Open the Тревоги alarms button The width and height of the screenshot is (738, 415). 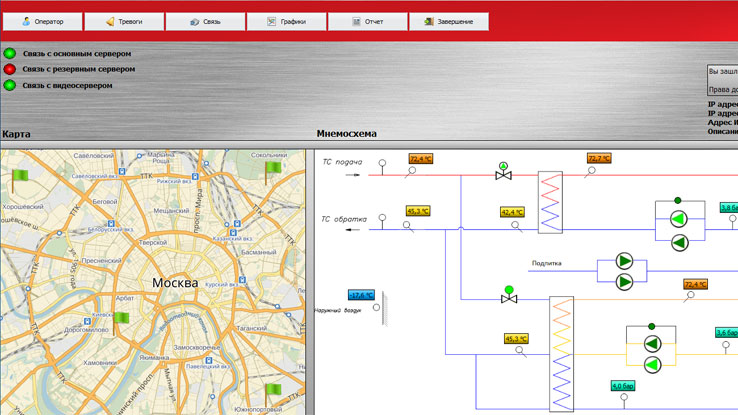[x=124, y=22]
